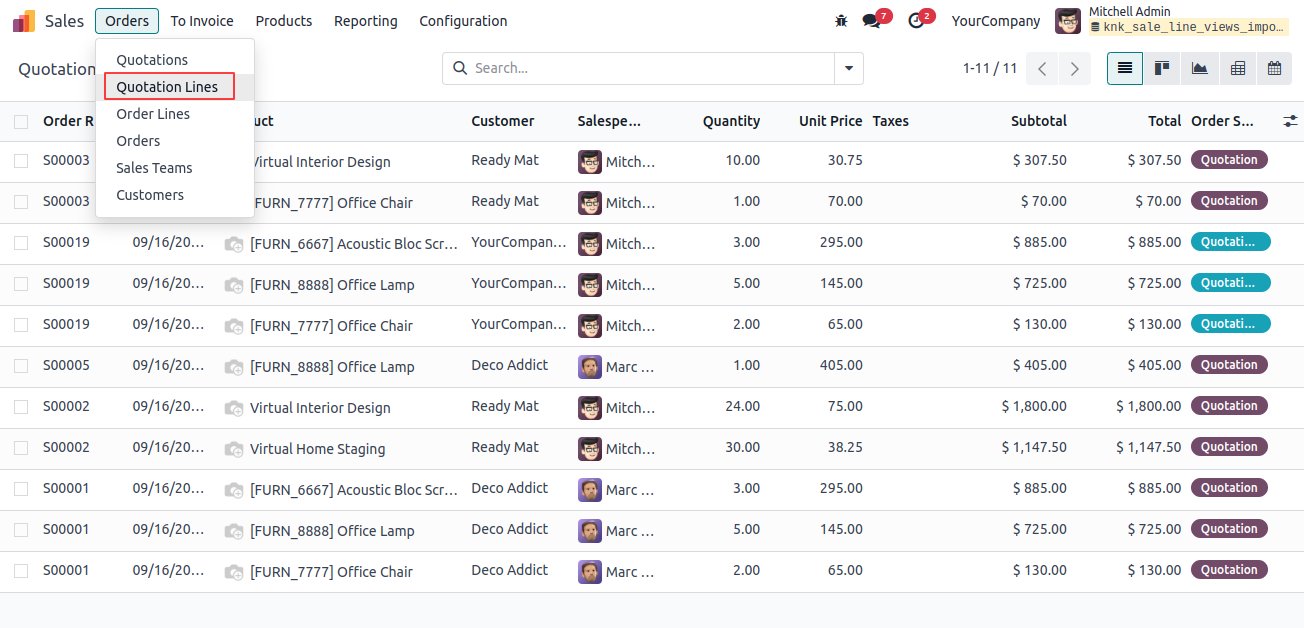Click teal Quotation status badge for S00019 Office Lamp
Screen dimensions: 1304x628
point(1230,283)
